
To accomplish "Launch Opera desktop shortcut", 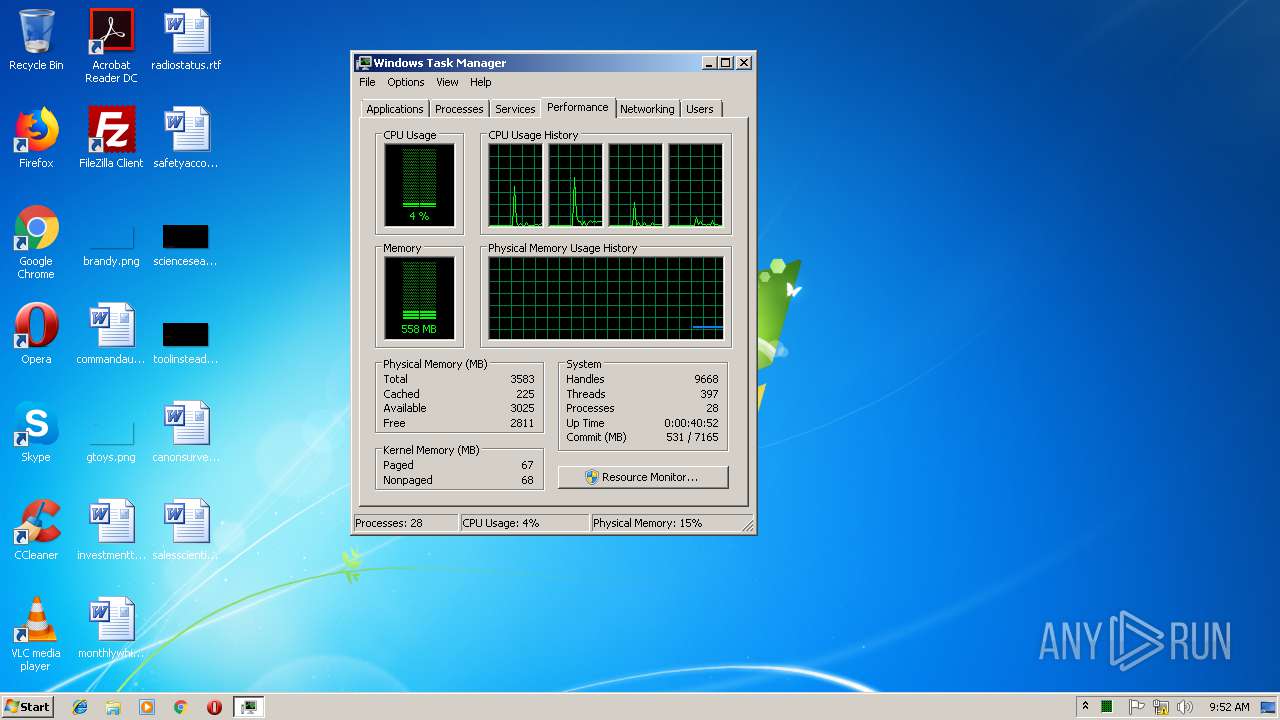I will click(36, 334).
